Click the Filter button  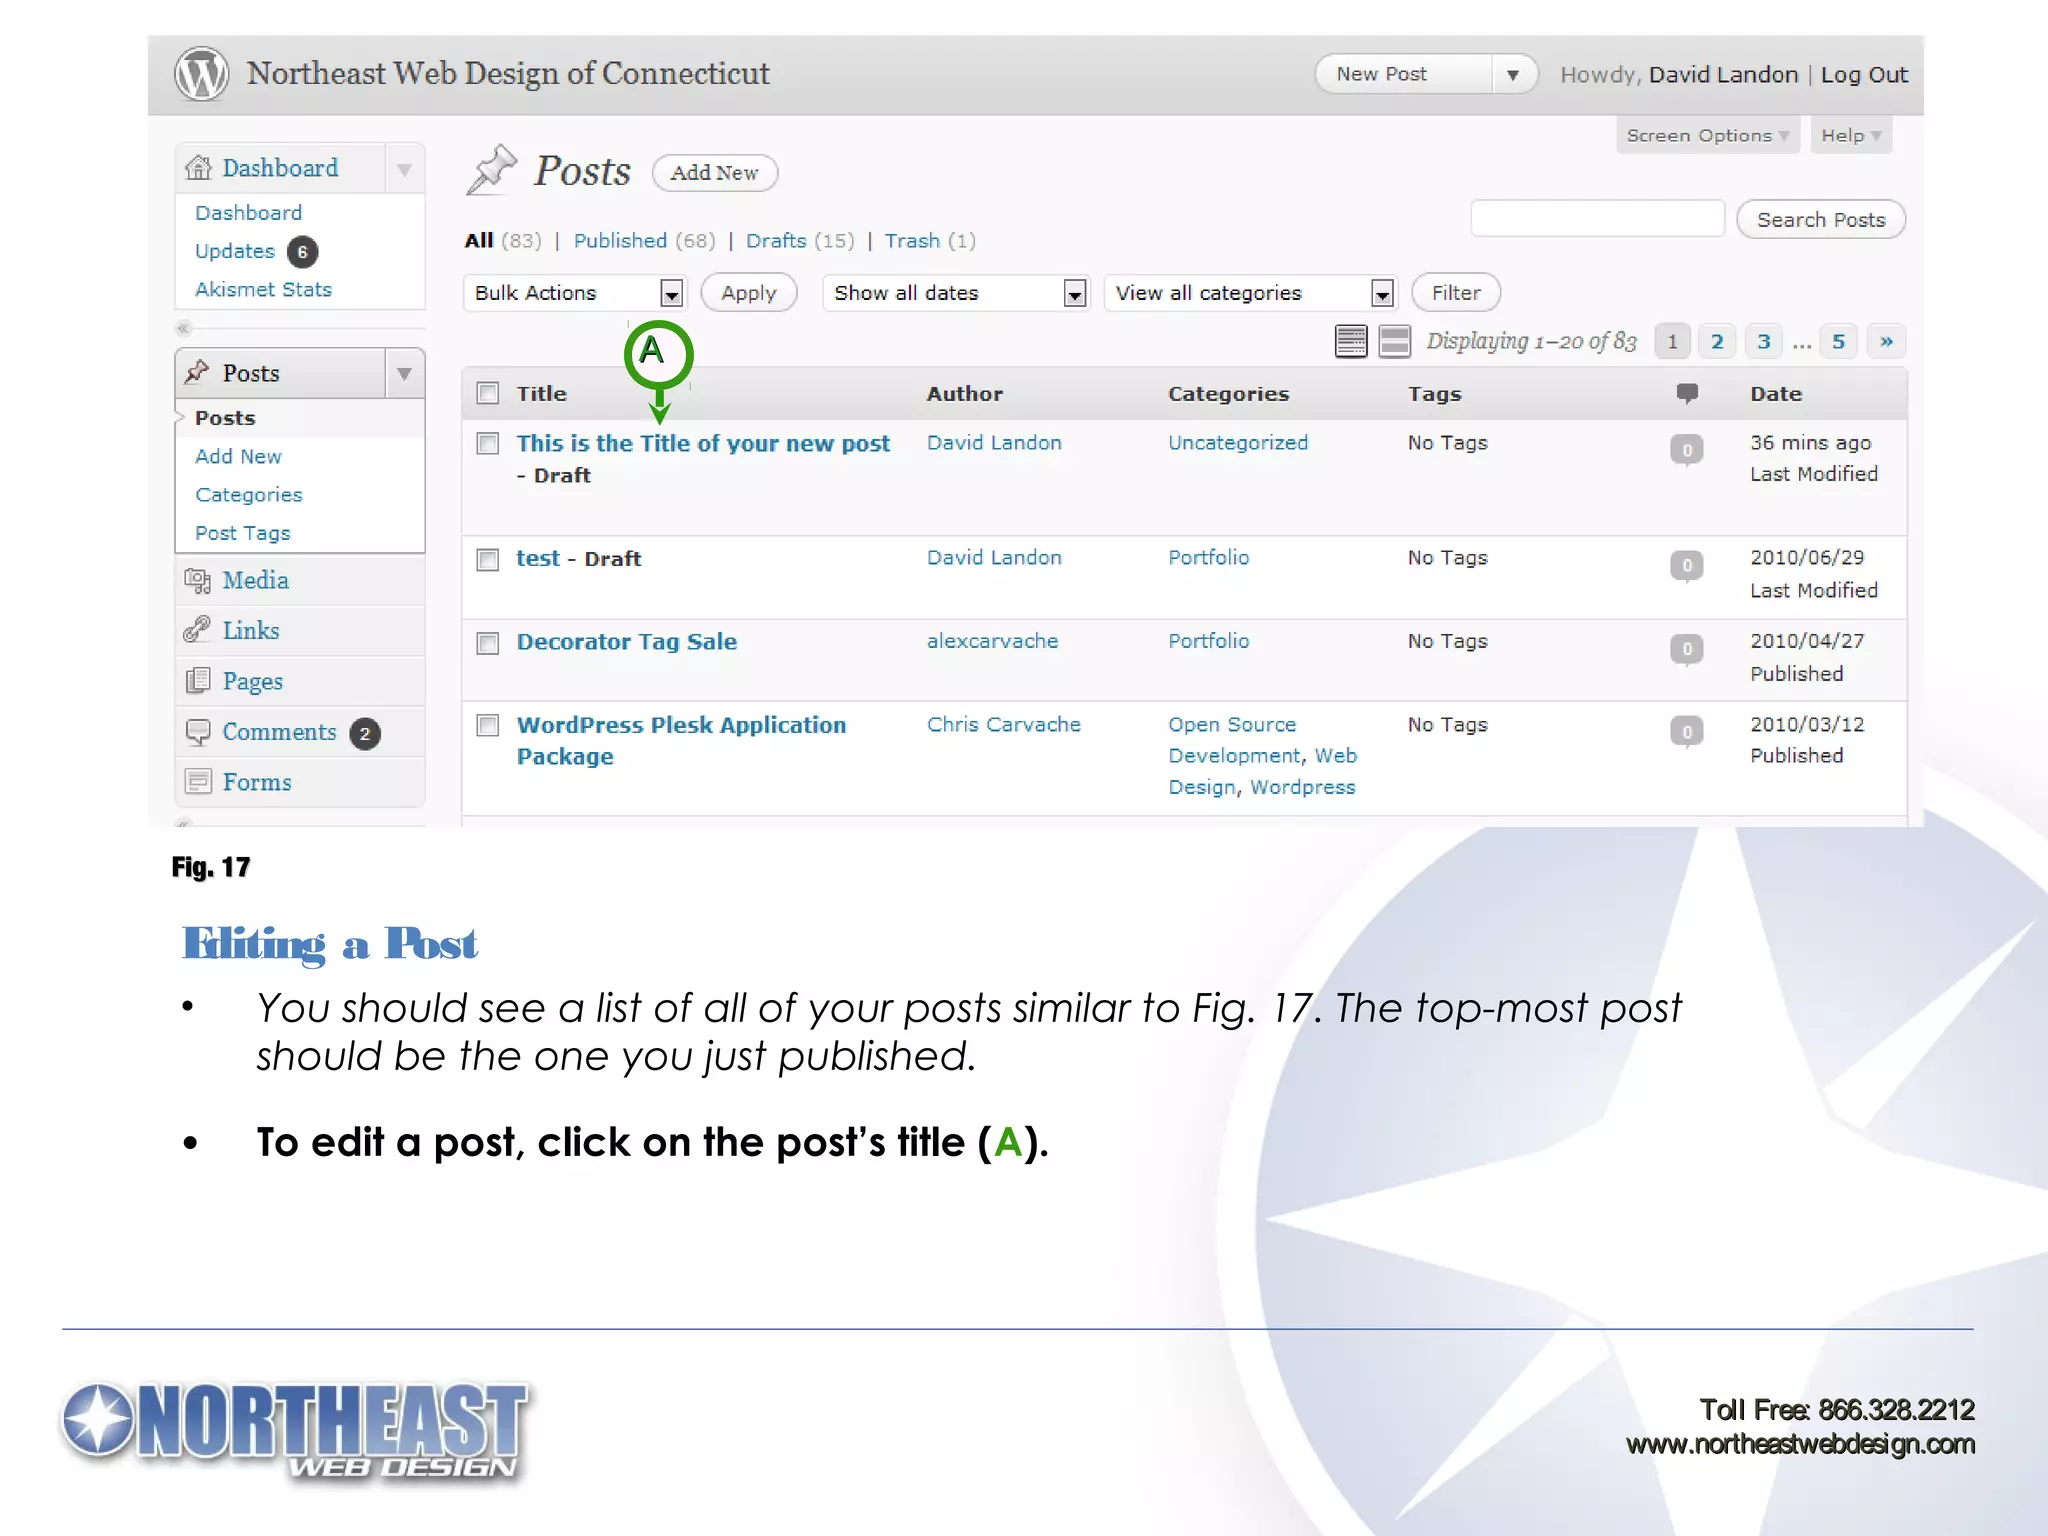coord(1455,293)
